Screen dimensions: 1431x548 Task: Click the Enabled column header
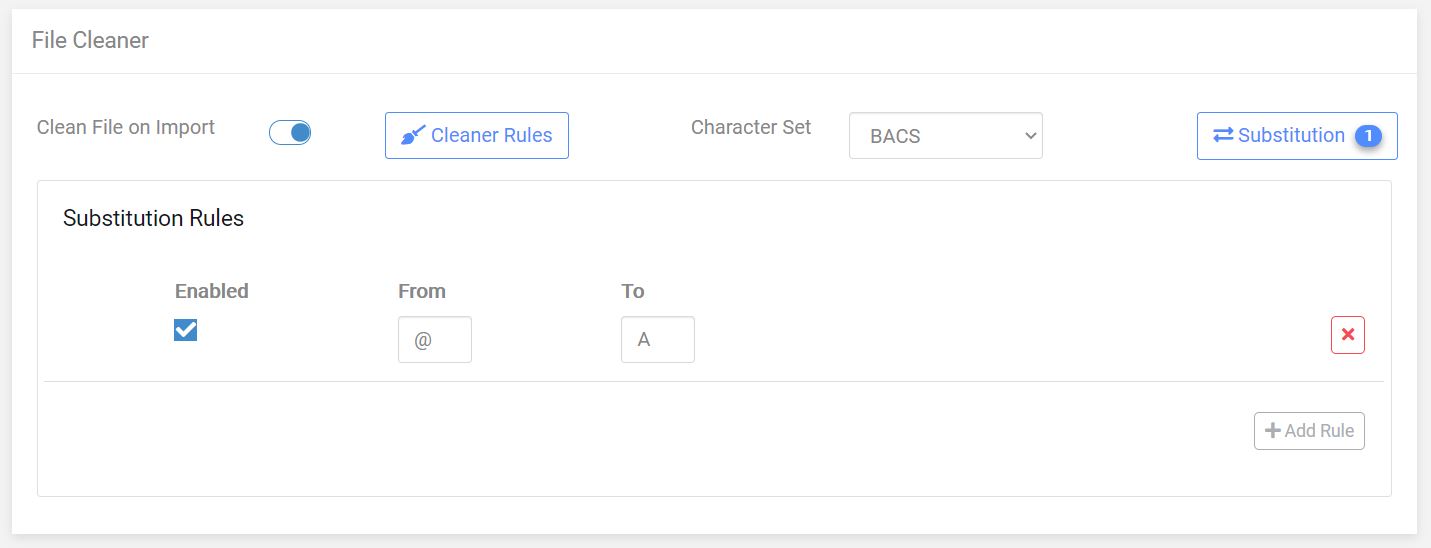211,291
